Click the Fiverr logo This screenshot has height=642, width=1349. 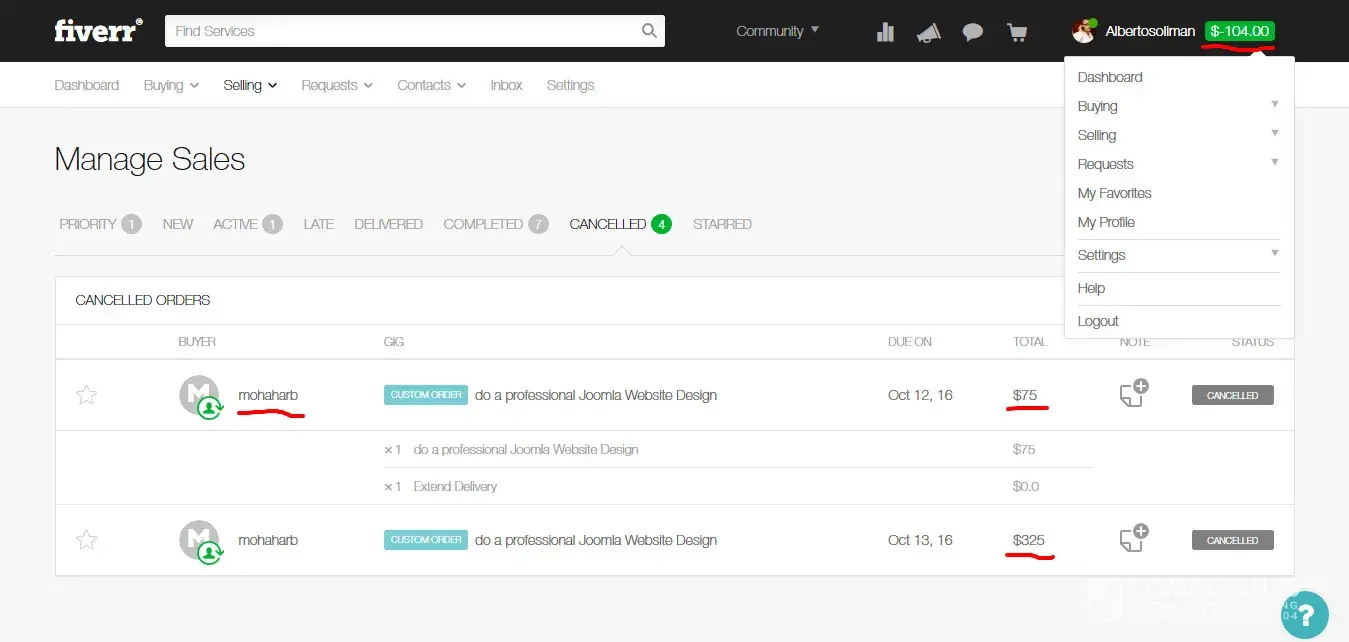(98, 31)
